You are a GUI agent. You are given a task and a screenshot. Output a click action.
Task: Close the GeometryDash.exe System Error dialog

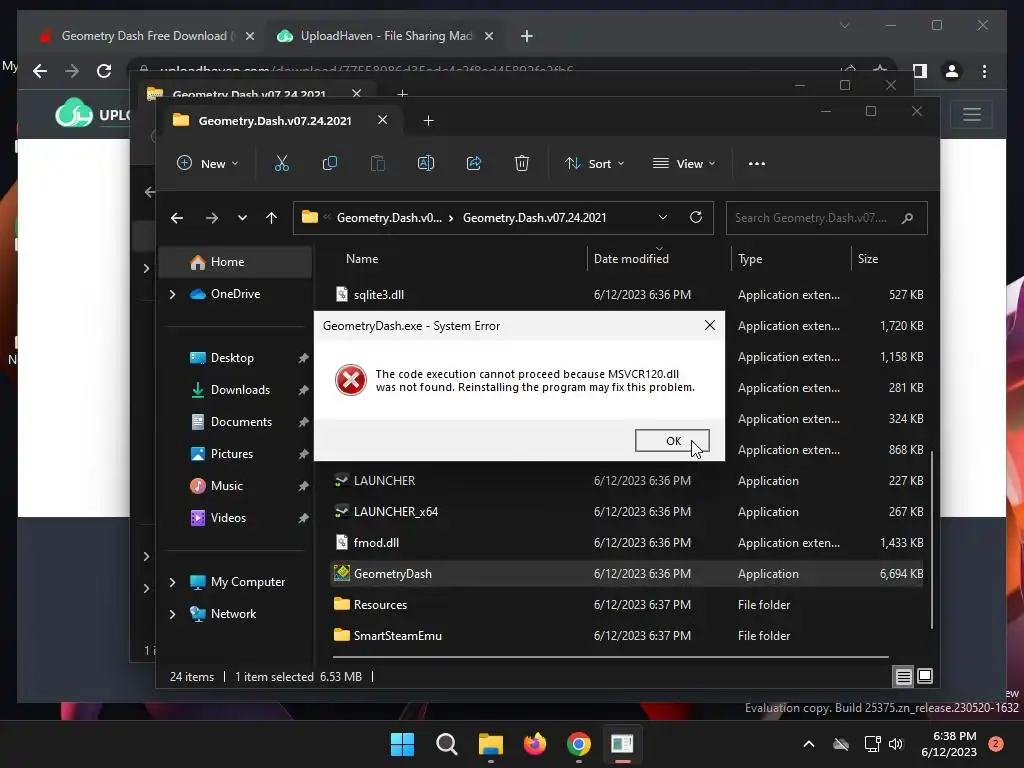pos(710,325)
